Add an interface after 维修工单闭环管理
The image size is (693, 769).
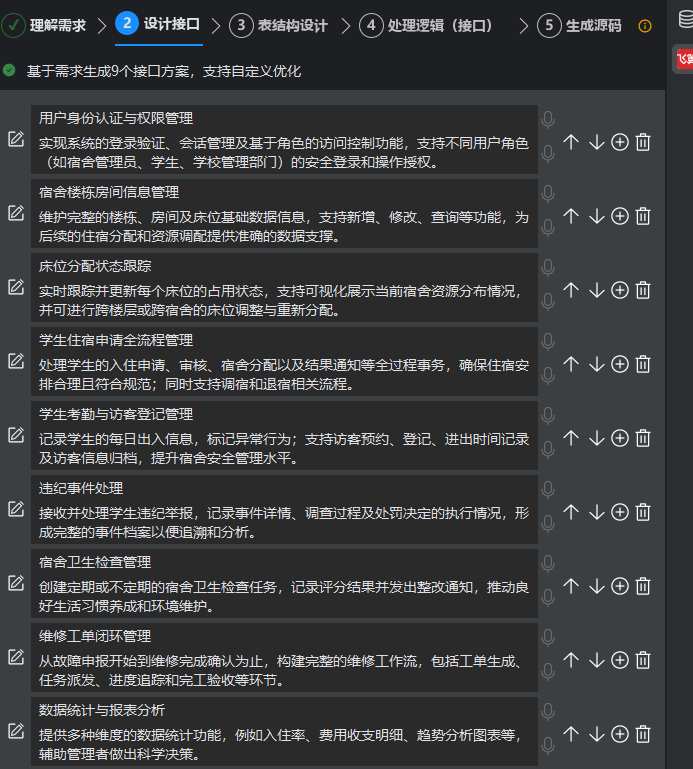pos(620,661)
